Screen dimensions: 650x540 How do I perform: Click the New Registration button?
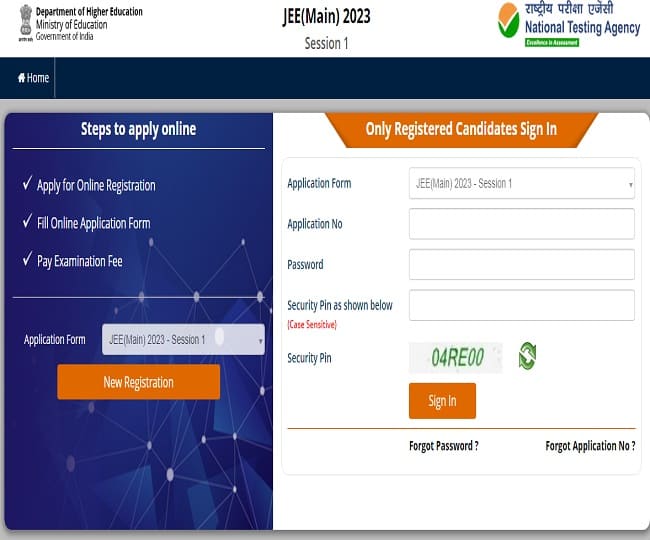click(138, 382)
